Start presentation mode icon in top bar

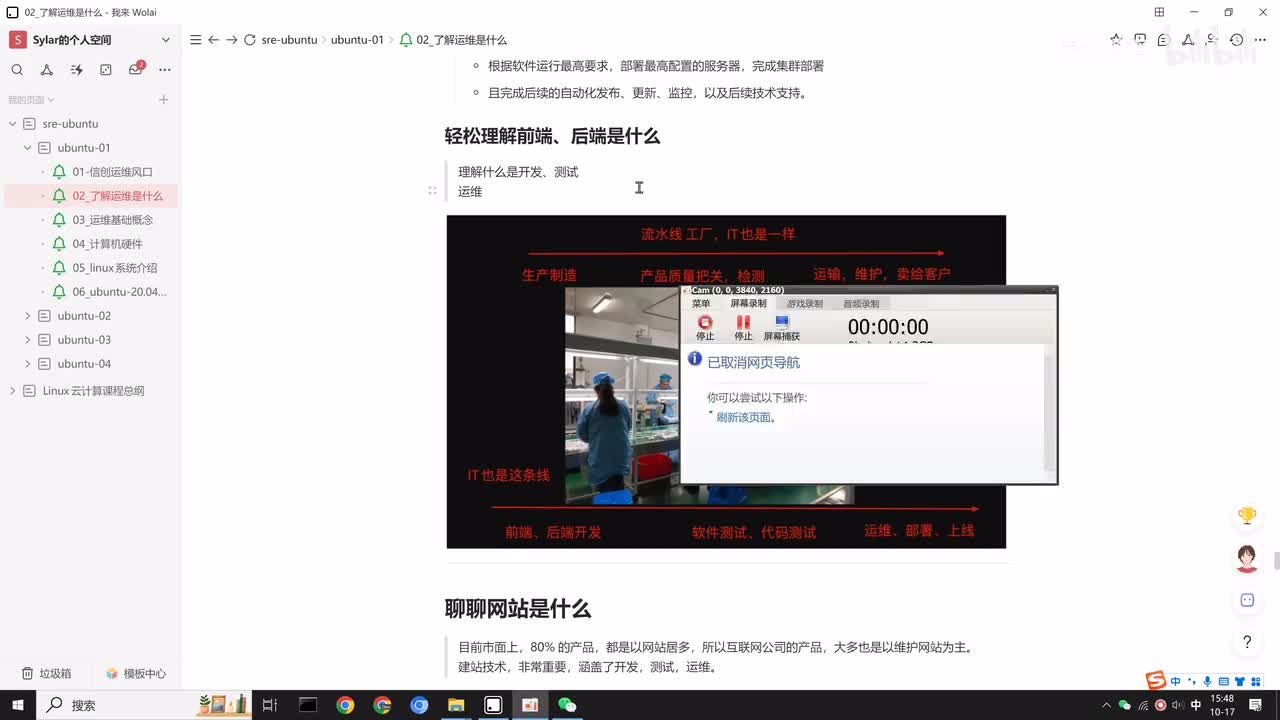pyautogui.click(x=1140, y=40)
